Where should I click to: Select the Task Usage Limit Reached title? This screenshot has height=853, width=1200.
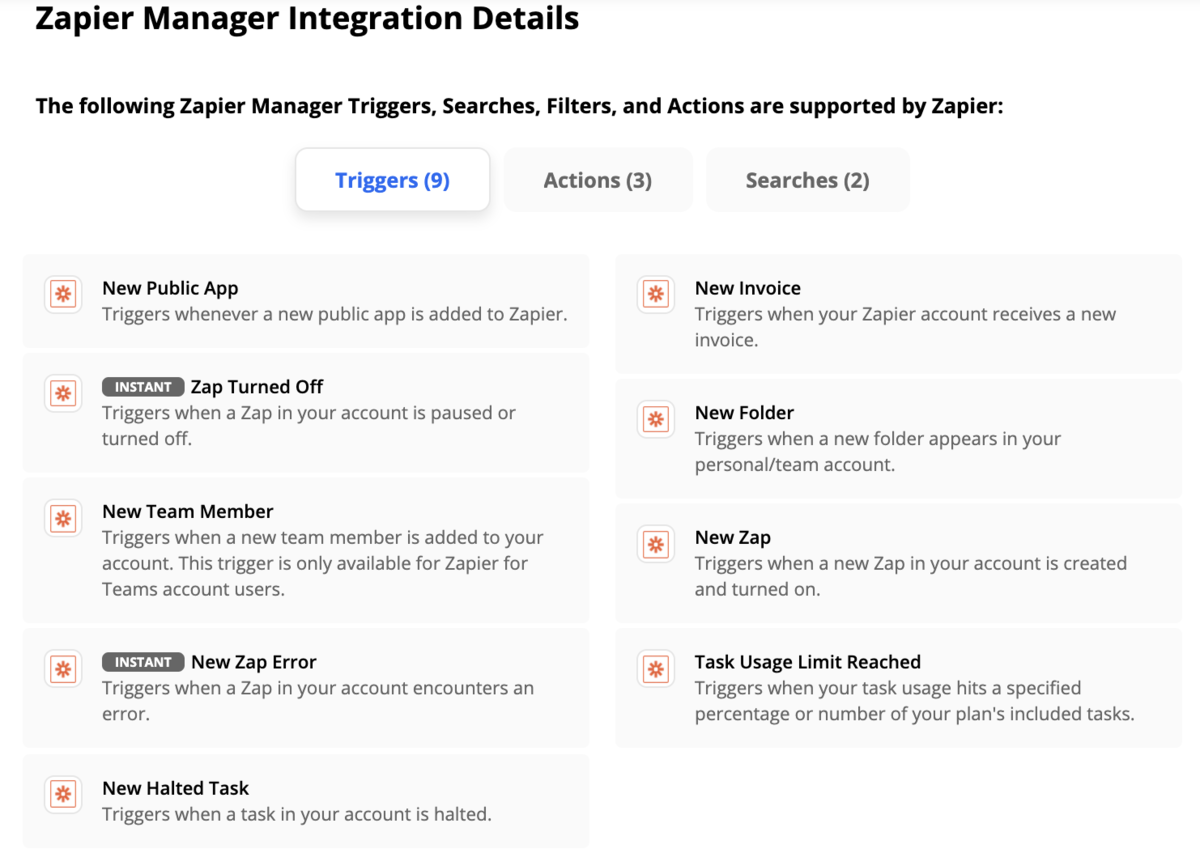pos(808,662)
